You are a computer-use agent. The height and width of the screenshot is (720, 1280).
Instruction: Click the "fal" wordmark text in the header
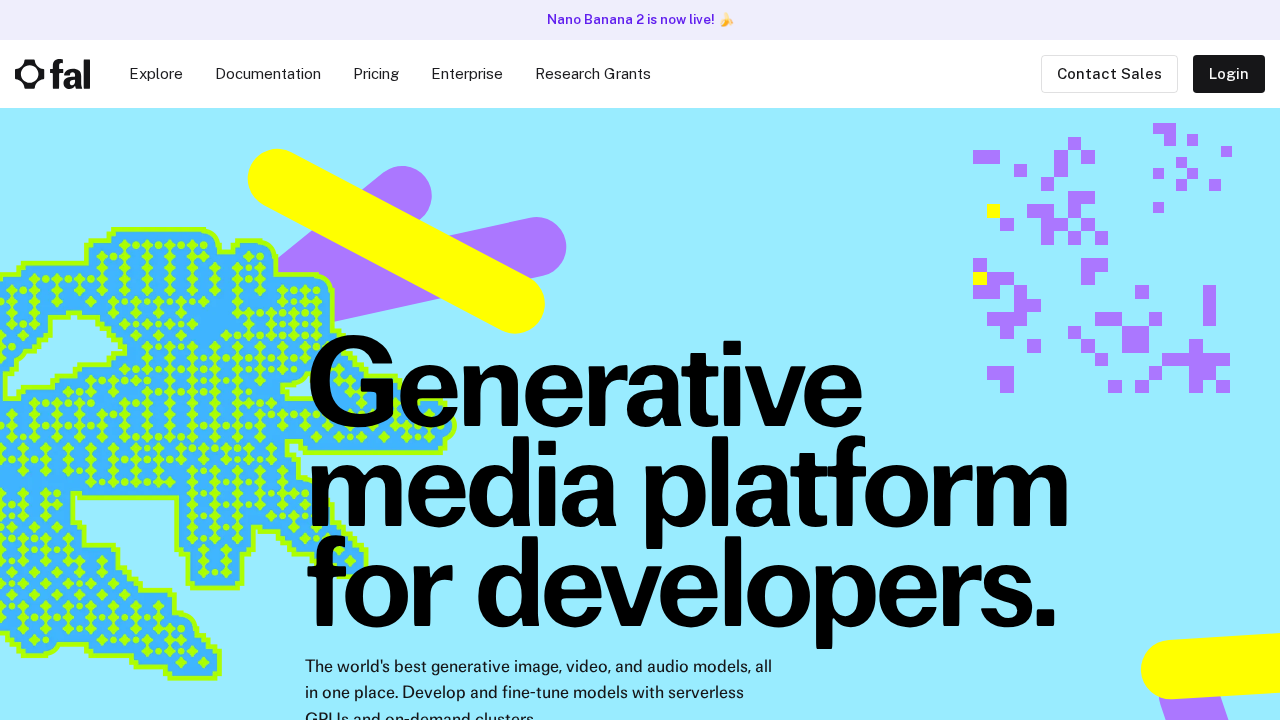pos(70,74)
